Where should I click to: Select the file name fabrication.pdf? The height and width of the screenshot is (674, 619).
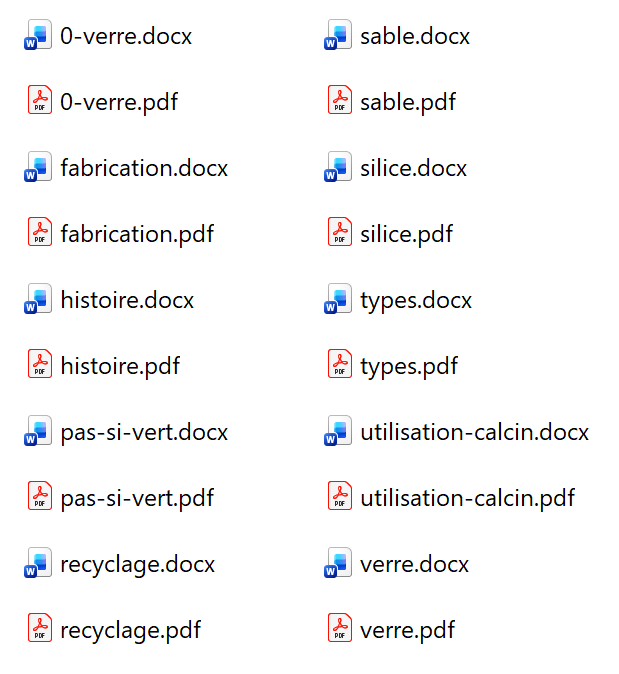tap(137, 234)
